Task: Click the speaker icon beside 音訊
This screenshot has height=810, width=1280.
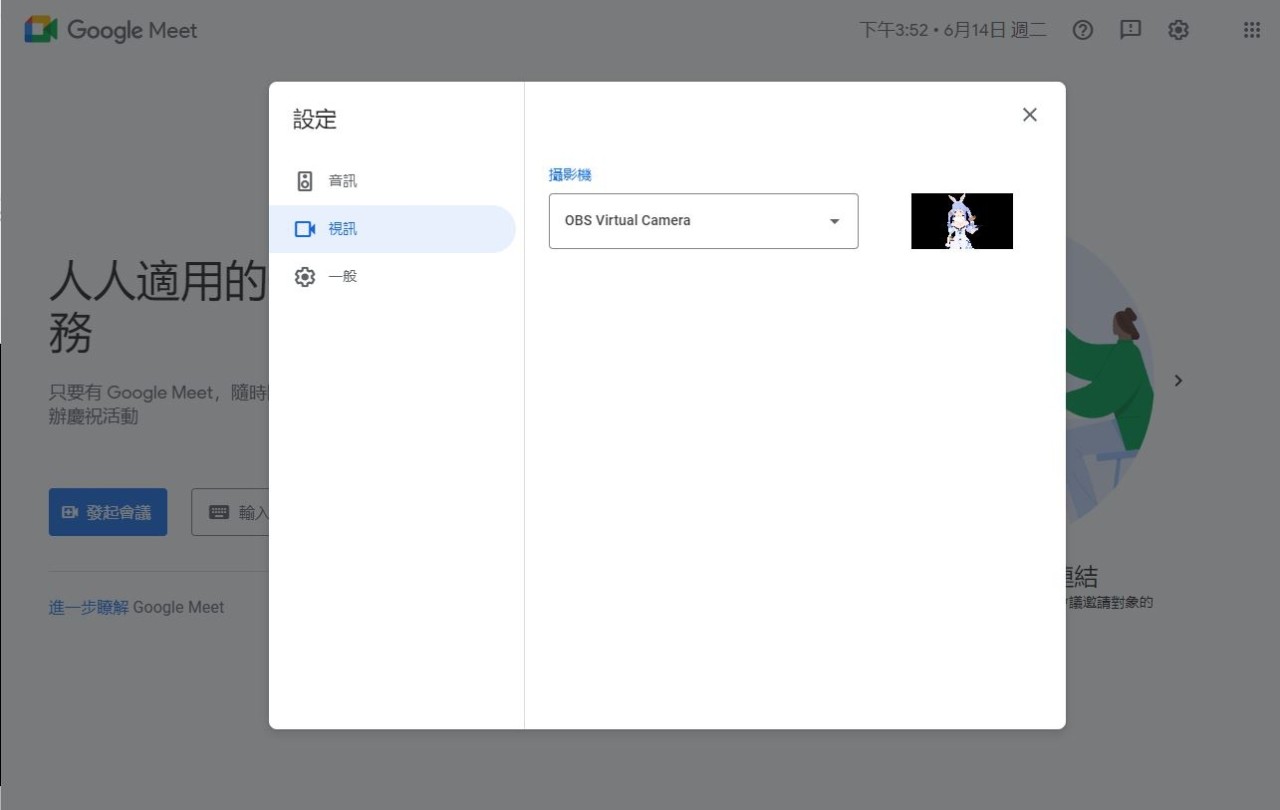Action: coord(305,181)
